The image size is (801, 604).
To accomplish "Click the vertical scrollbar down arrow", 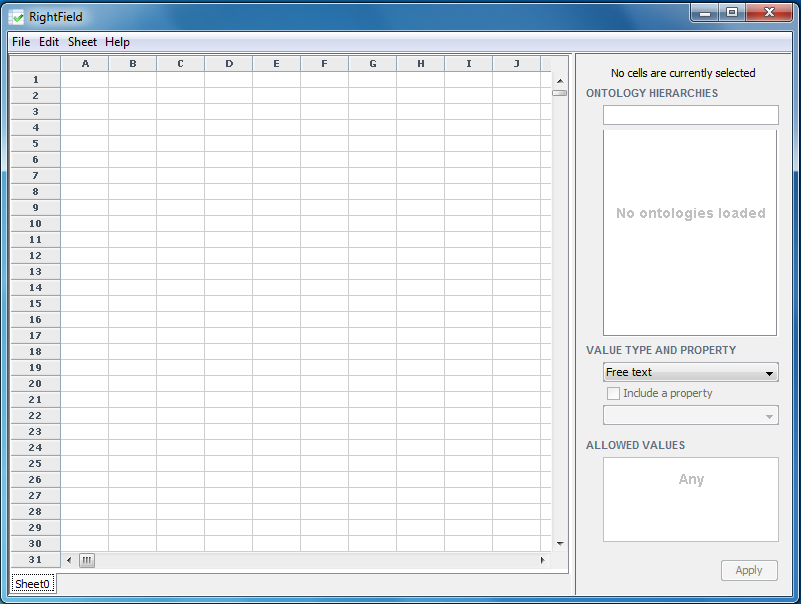I will point(560,543).
